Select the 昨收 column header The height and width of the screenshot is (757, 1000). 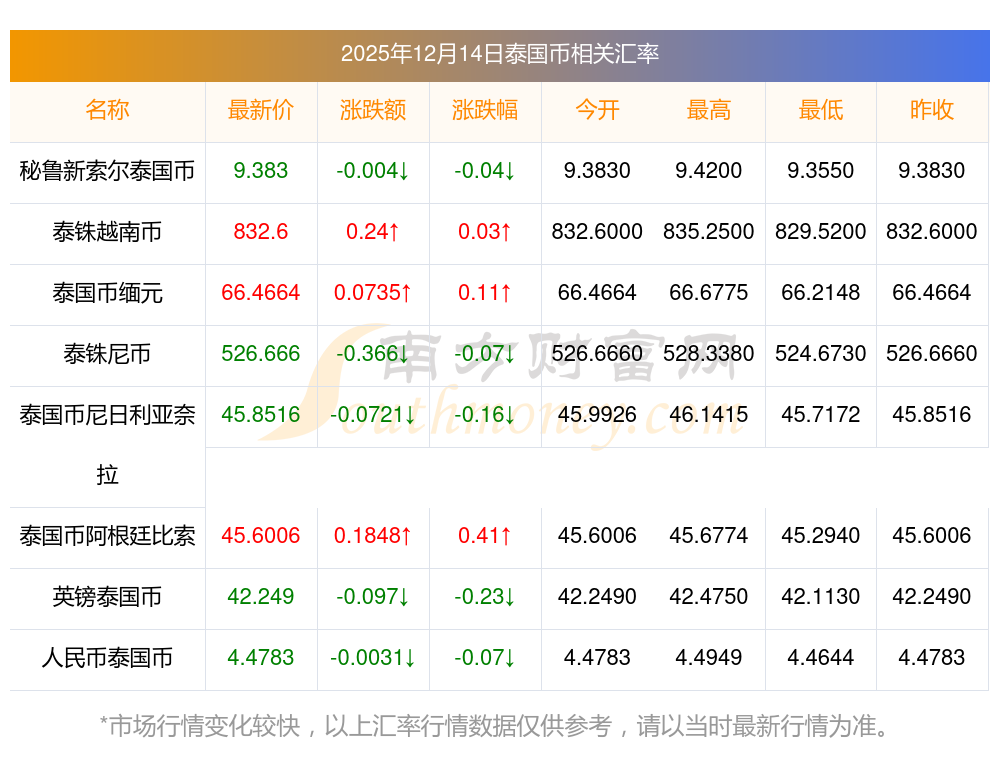coord(932,110)
